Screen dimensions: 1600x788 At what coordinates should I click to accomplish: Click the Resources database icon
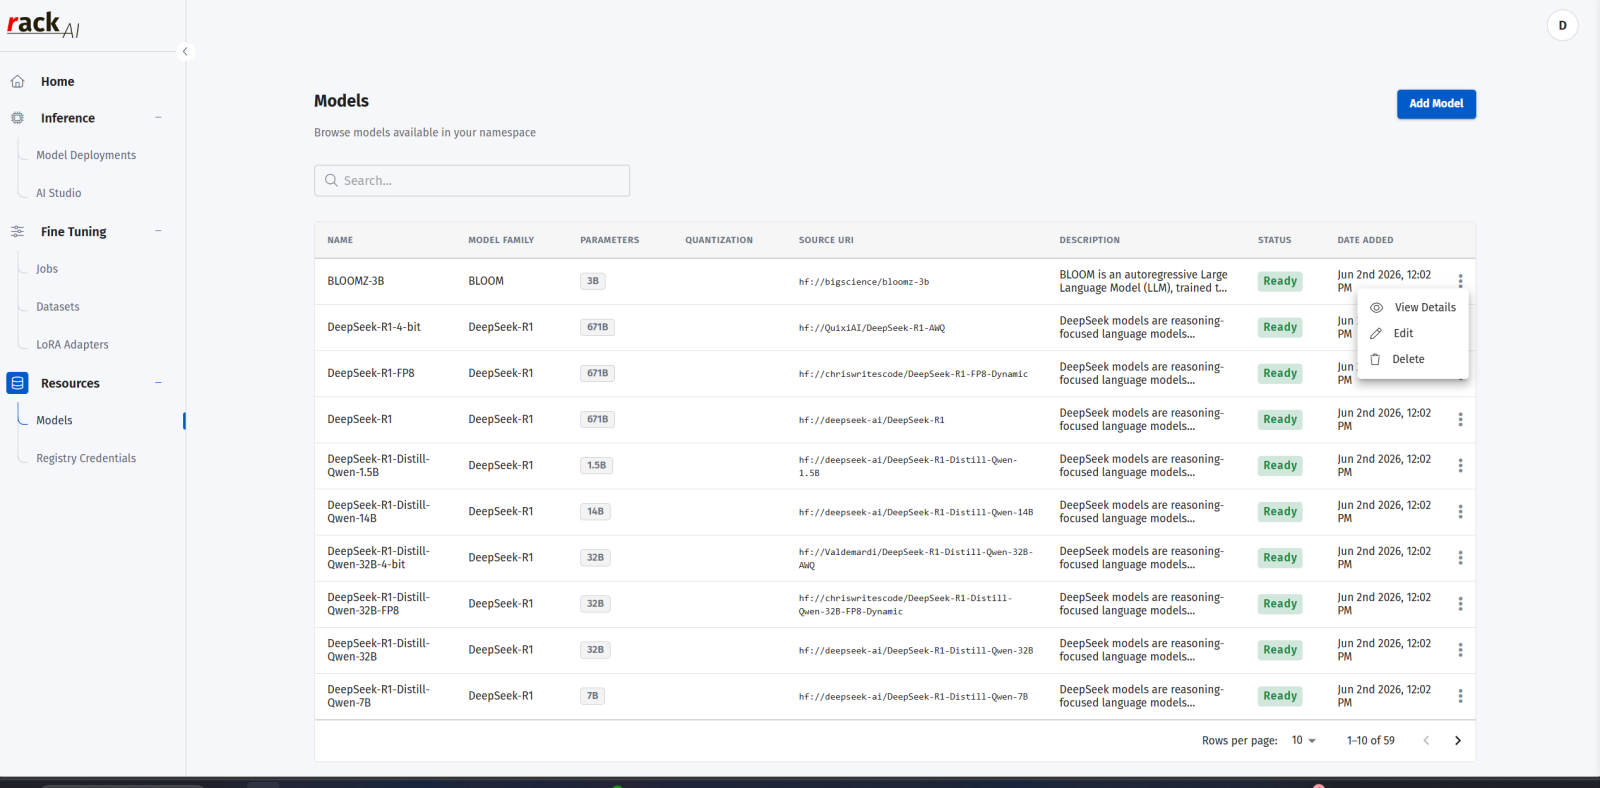tap(17, 383)
